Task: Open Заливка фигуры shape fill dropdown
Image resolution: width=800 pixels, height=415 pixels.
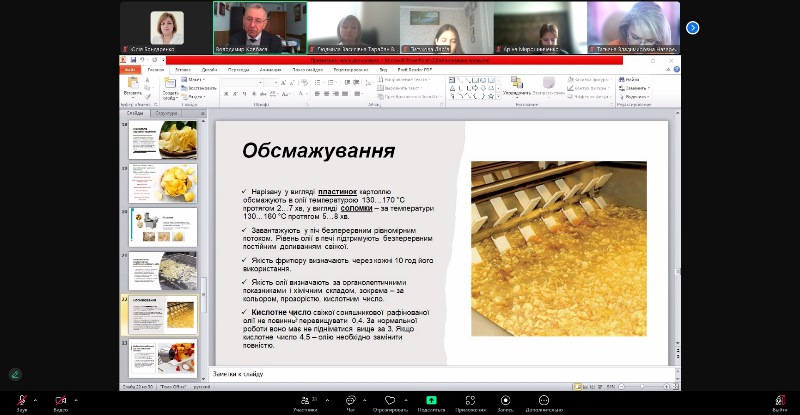Action: 589,80
